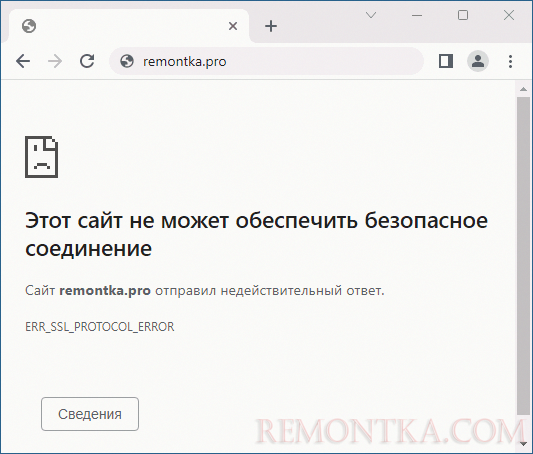
Task: Open Chrome three-dot menu
Action: tap(510, 61)
